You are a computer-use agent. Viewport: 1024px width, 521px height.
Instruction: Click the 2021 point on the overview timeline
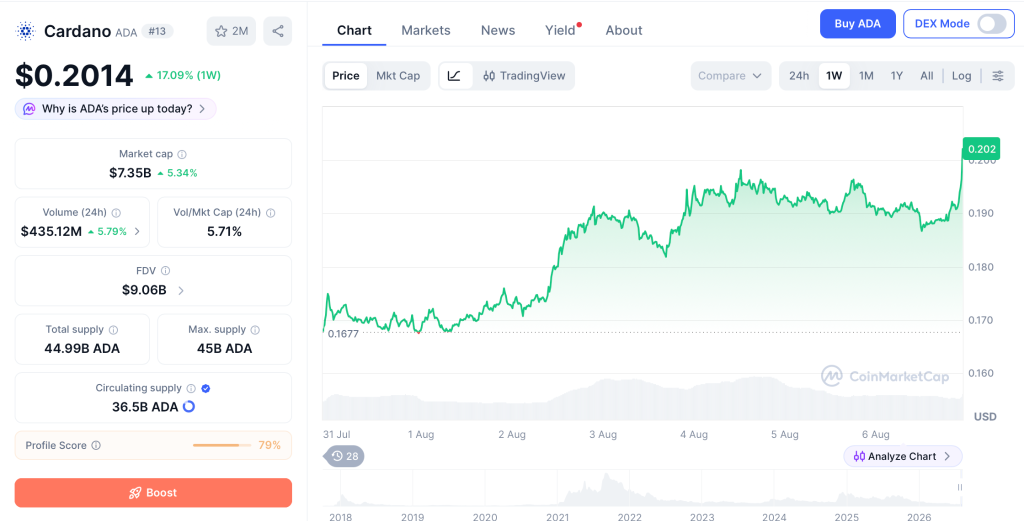pos(557,516)
